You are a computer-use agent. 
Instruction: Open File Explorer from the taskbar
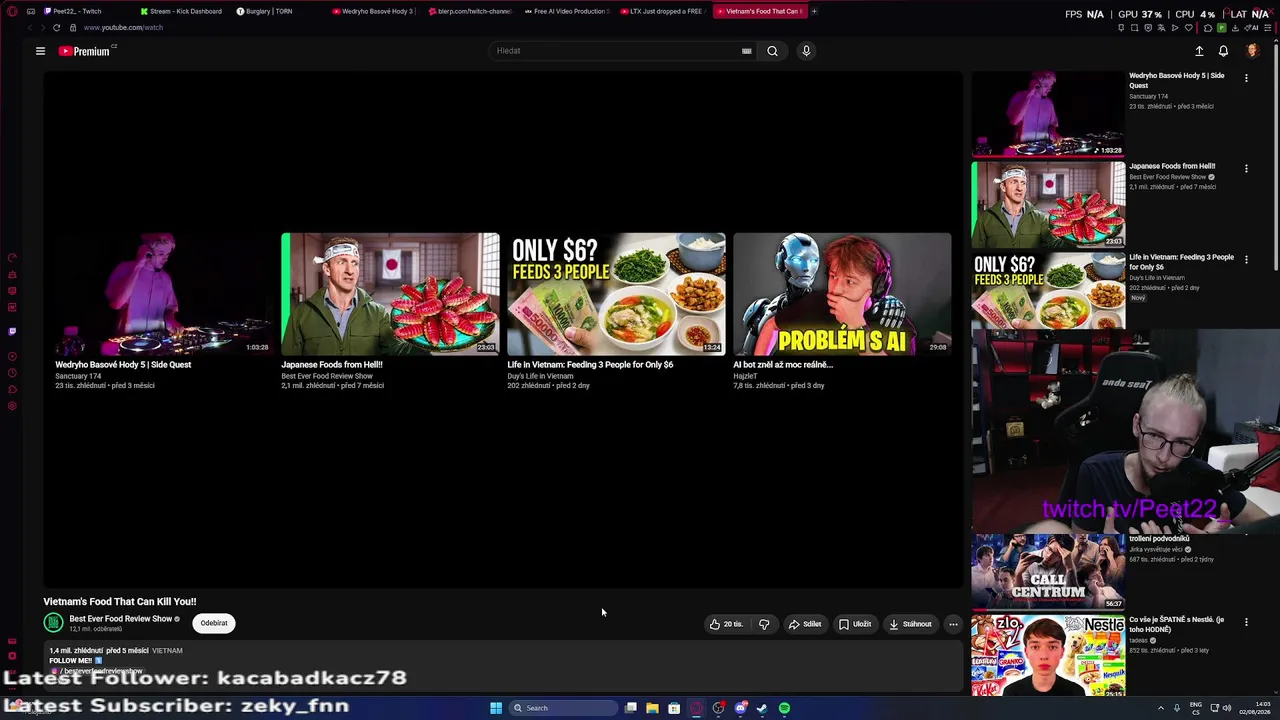click(652, 708)
